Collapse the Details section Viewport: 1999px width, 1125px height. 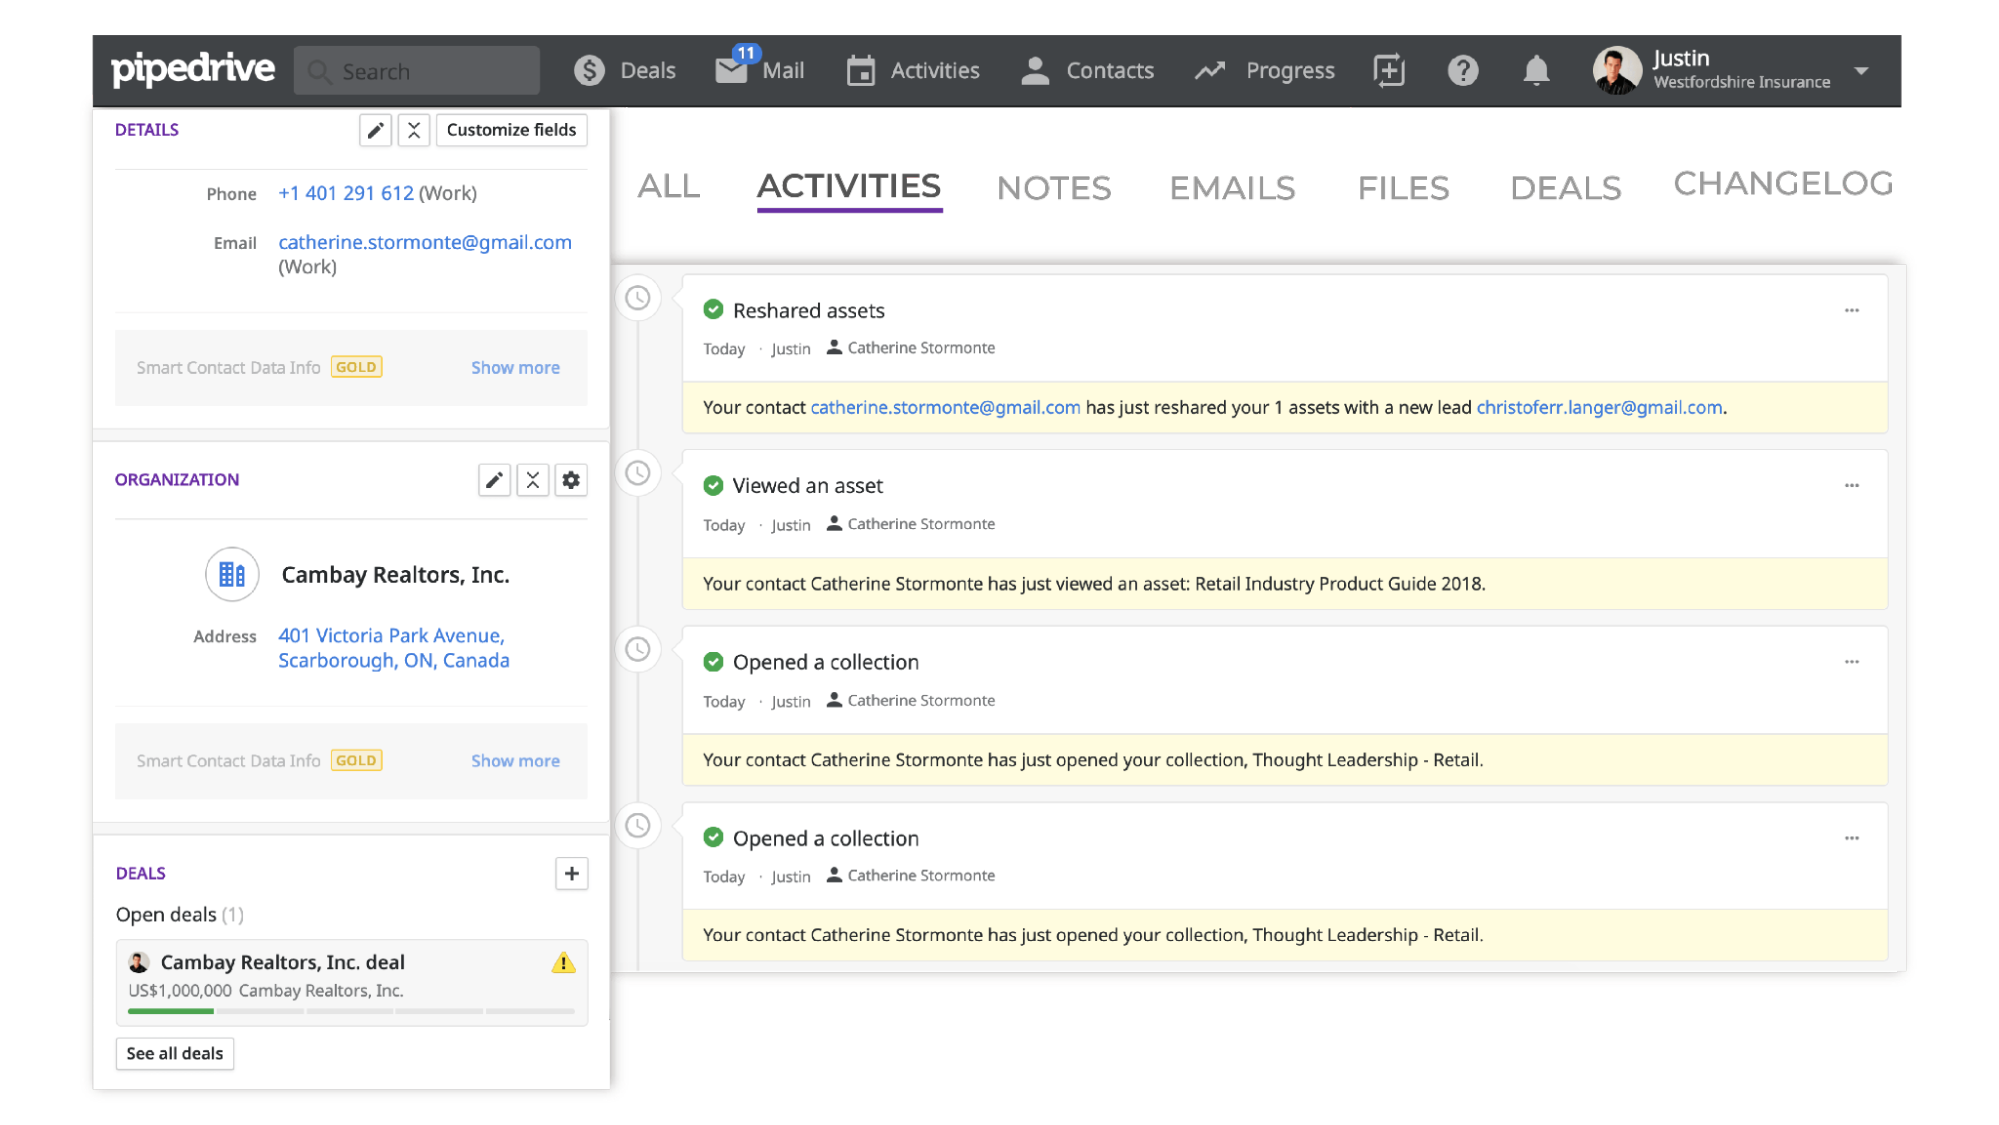tap(414, 130)
